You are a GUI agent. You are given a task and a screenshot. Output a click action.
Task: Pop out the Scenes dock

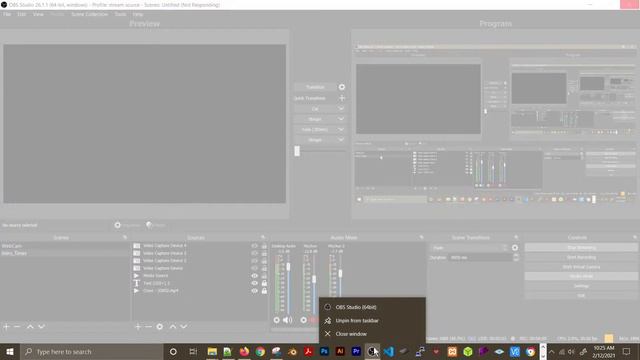[124, 237]
